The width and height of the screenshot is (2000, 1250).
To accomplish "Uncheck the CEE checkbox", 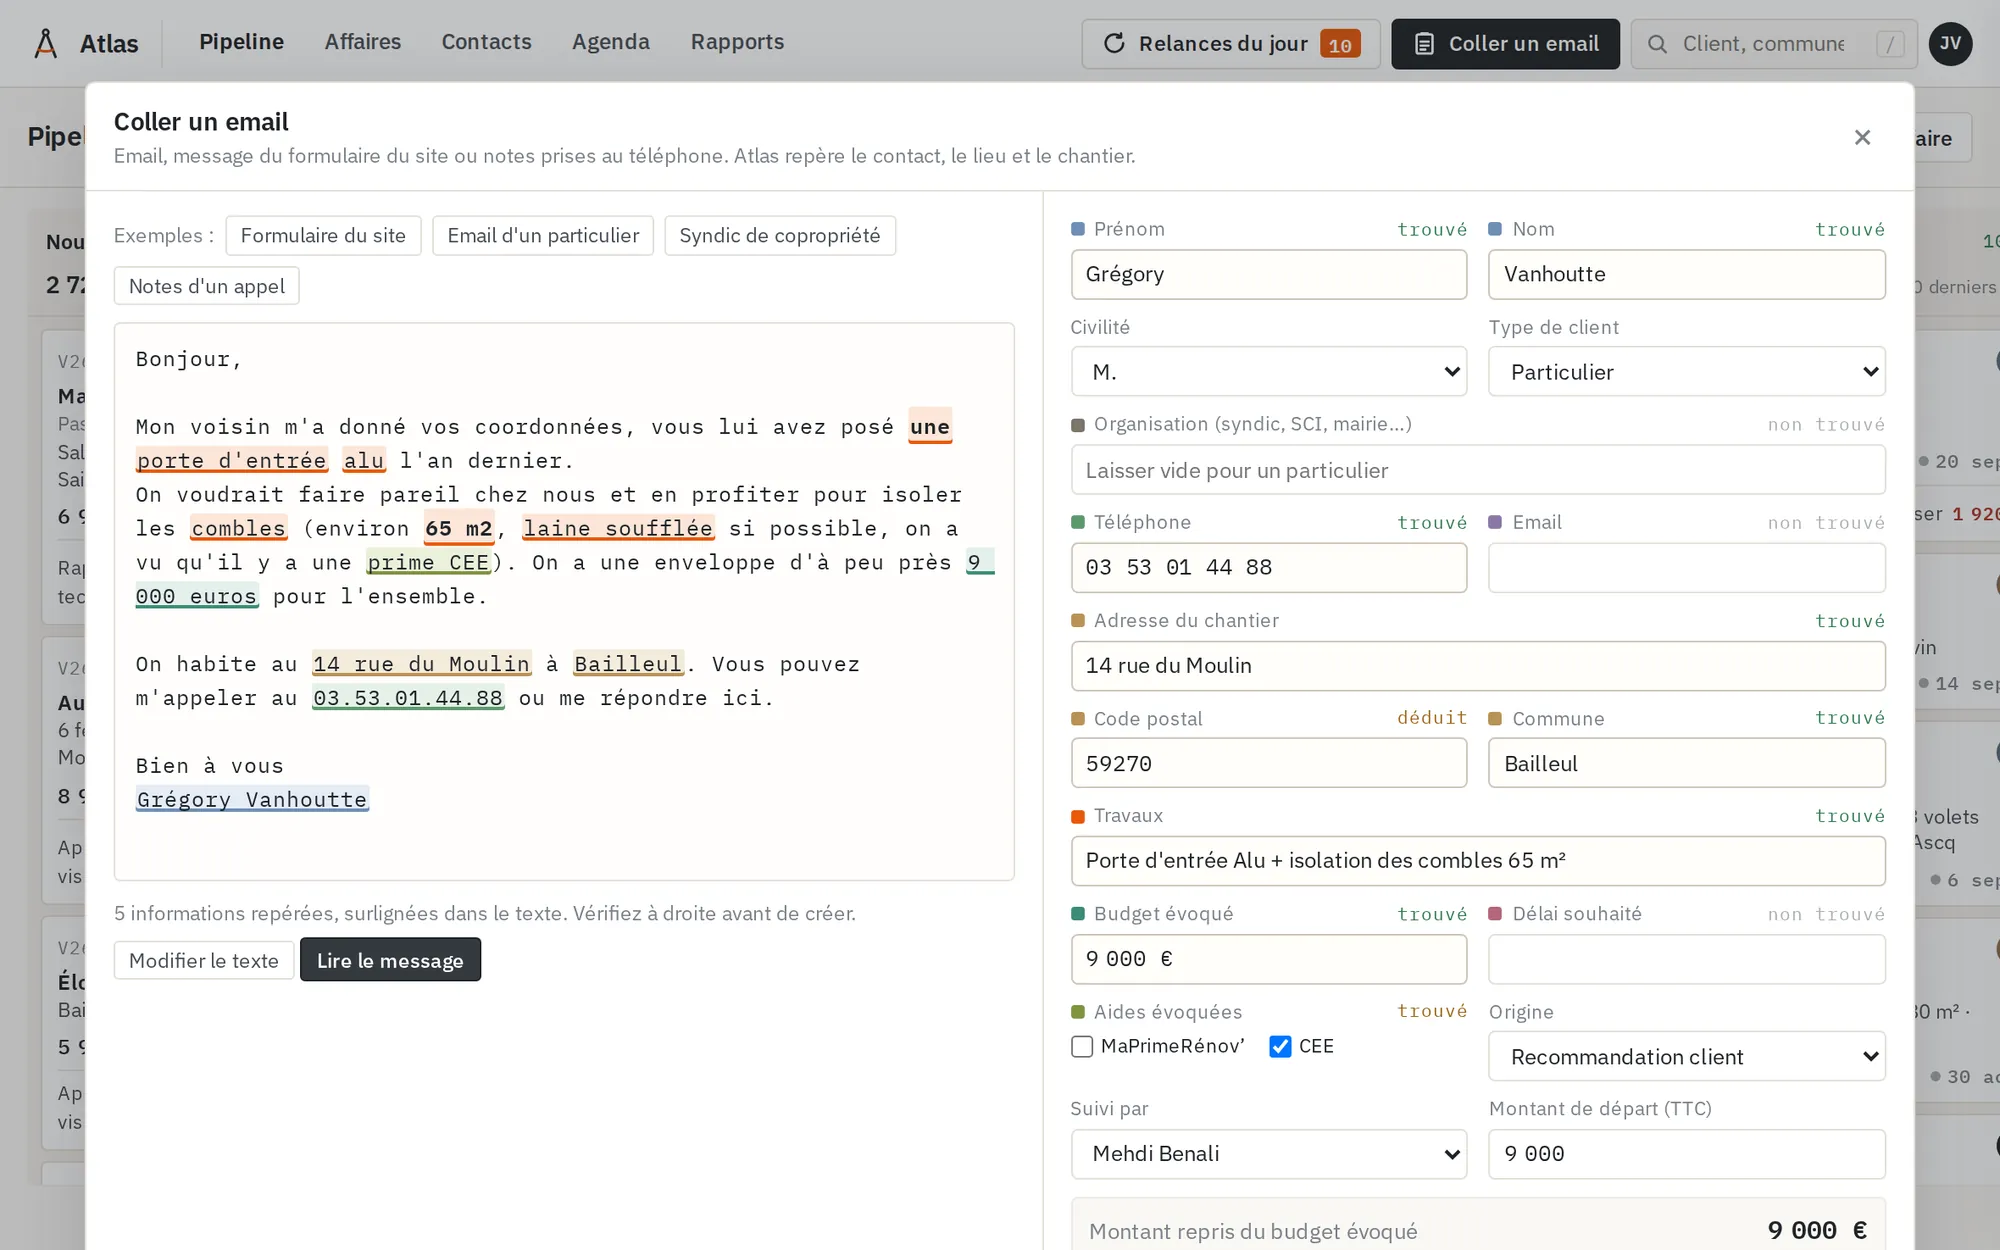I will pyautogui.click(x=1280, y=1046).
